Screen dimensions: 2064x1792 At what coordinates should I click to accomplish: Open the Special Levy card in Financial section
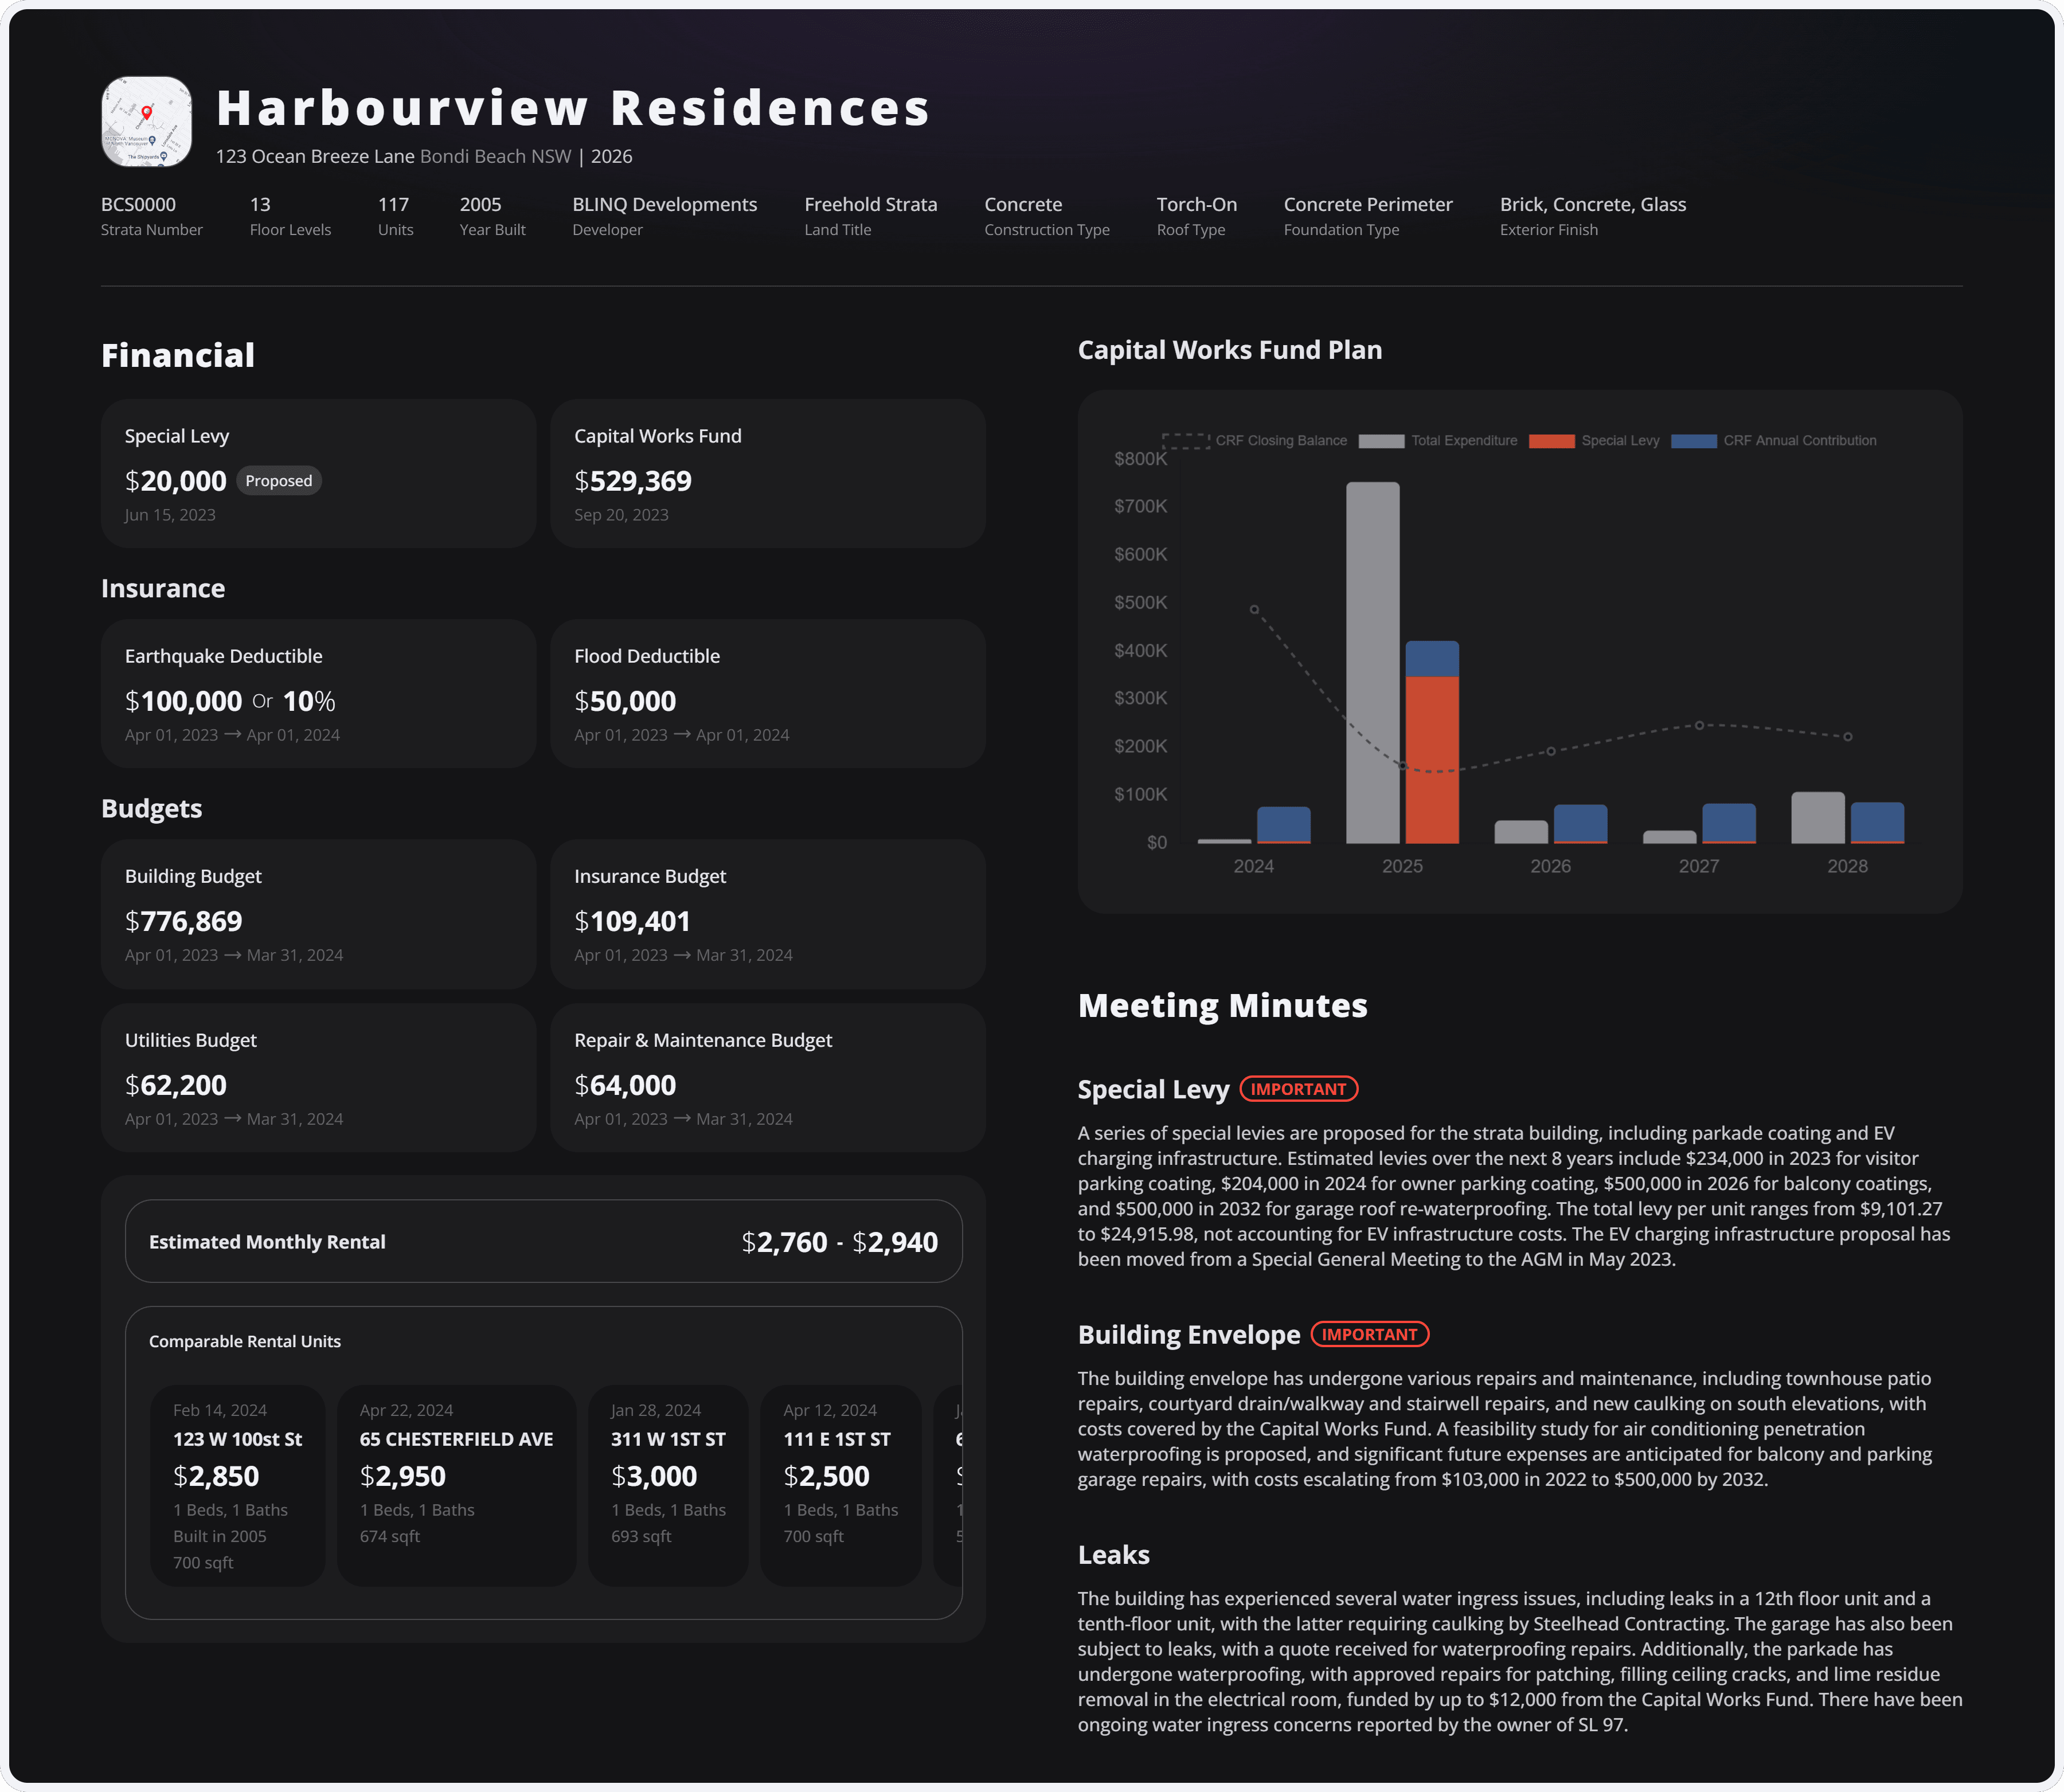point(318,473)
